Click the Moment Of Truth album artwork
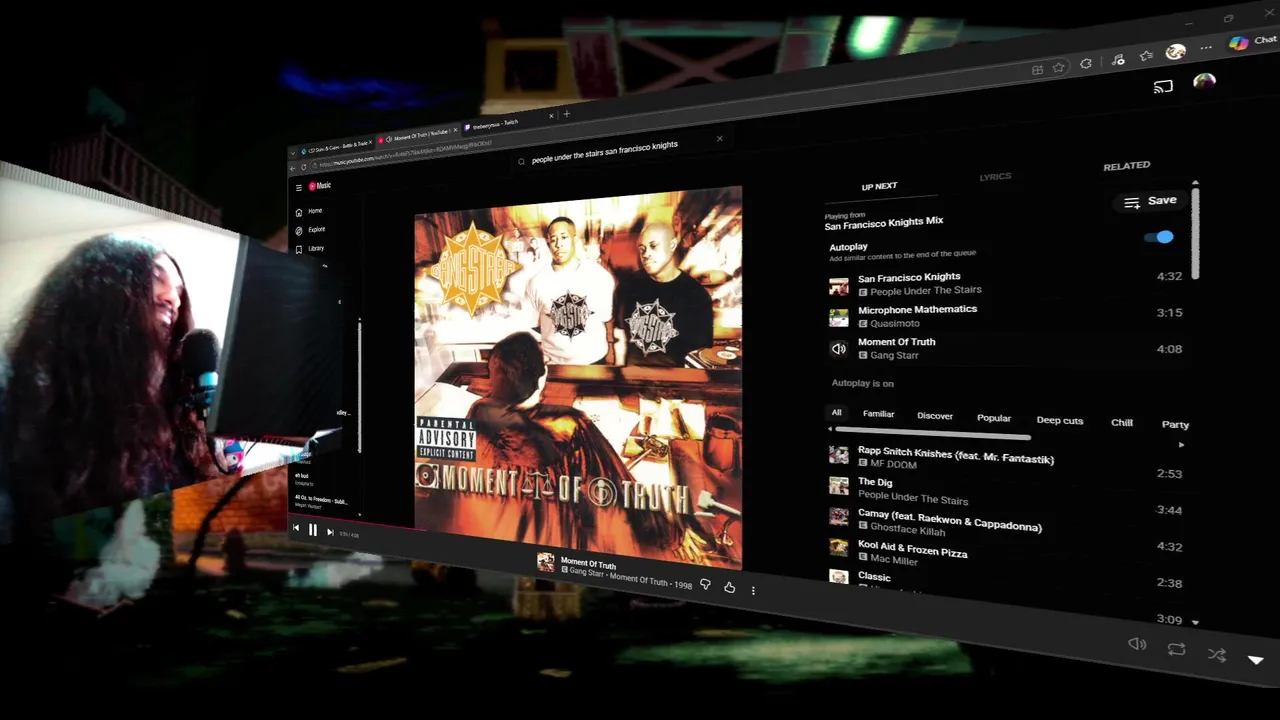Screen dimensions: 1280x720 [578, 378]
